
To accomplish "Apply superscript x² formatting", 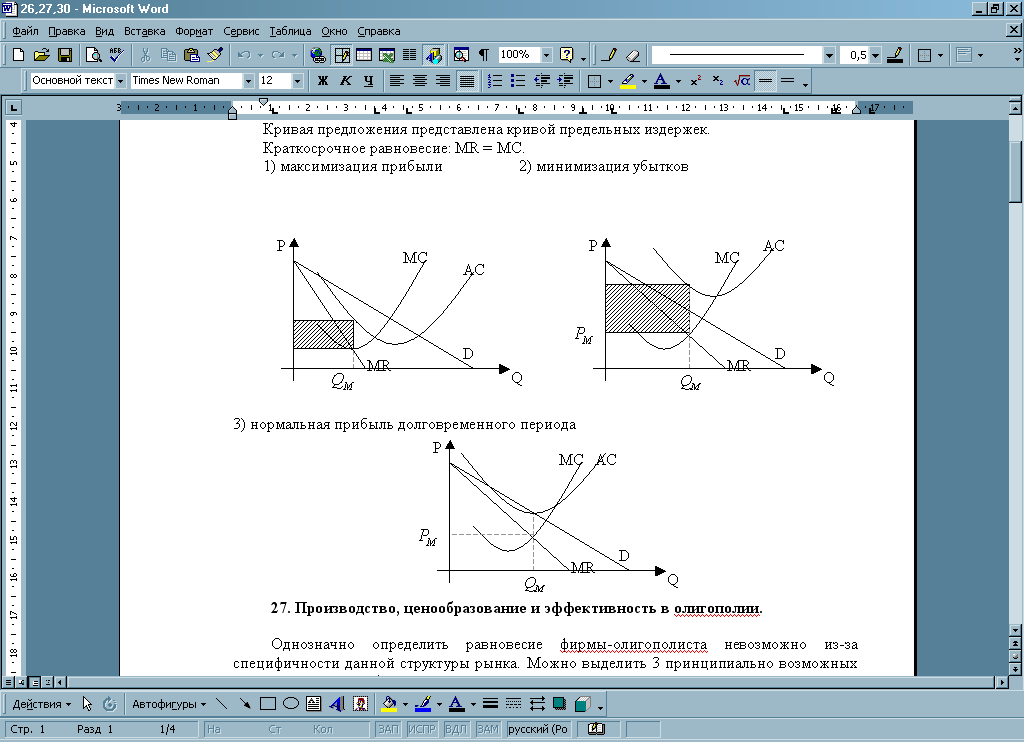I will 696,81.
